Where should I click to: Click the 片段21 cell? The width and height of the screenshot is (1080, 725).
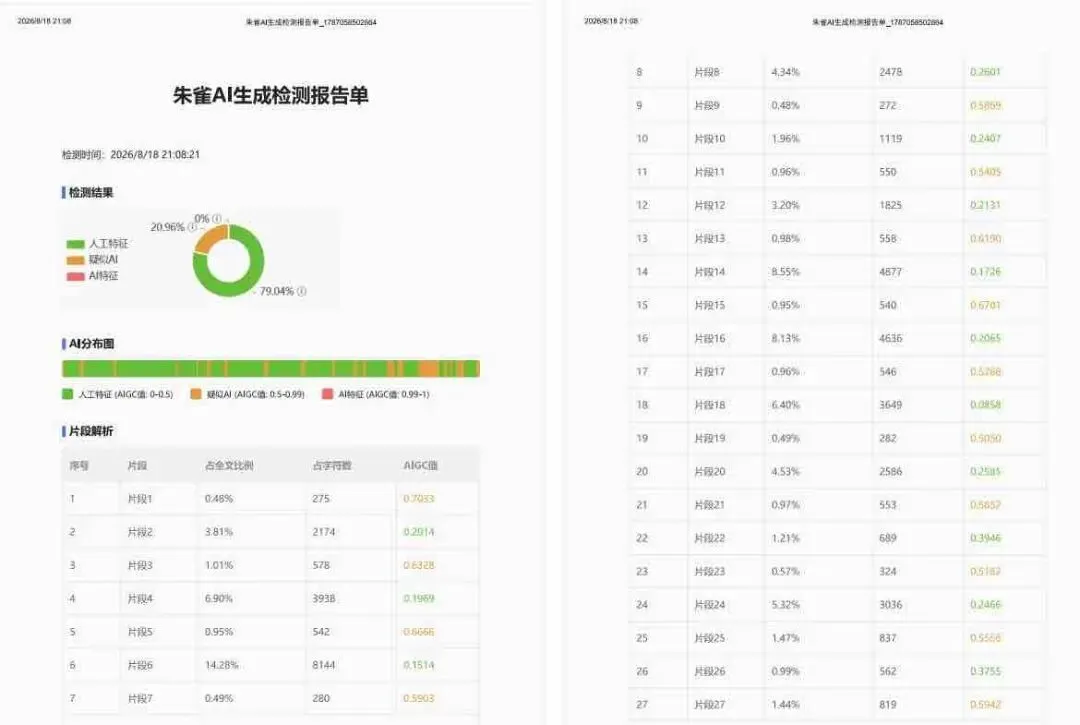[709, 505]
